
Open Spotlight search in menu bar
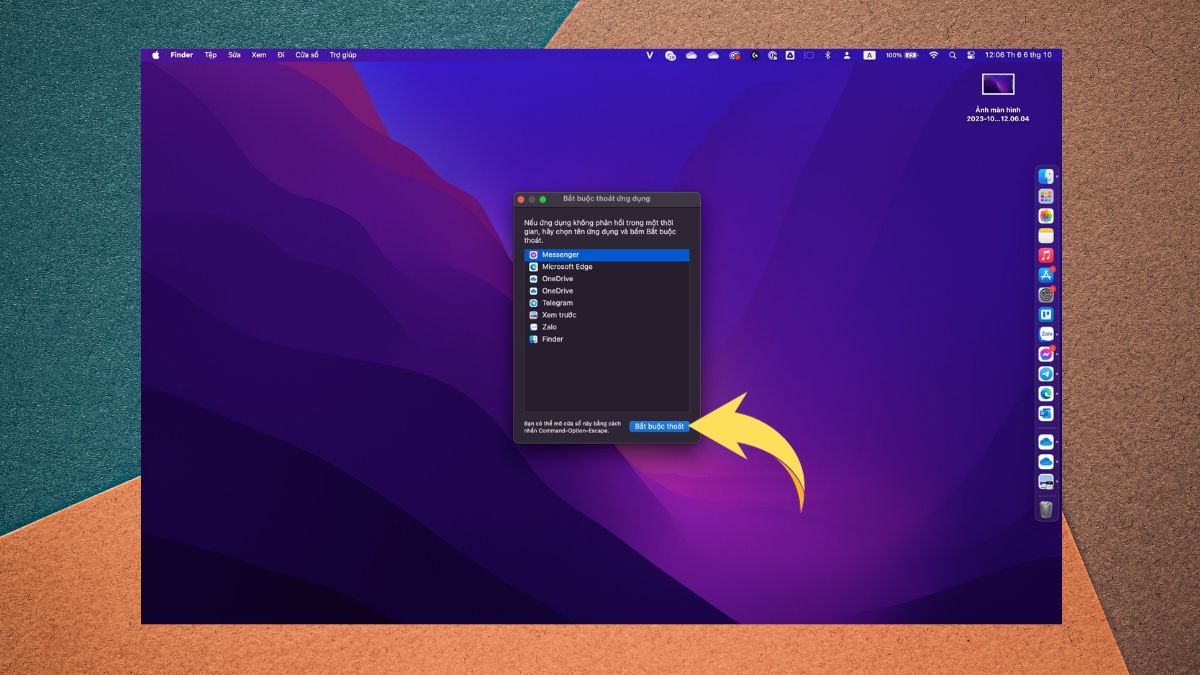[x=952, y=55]
